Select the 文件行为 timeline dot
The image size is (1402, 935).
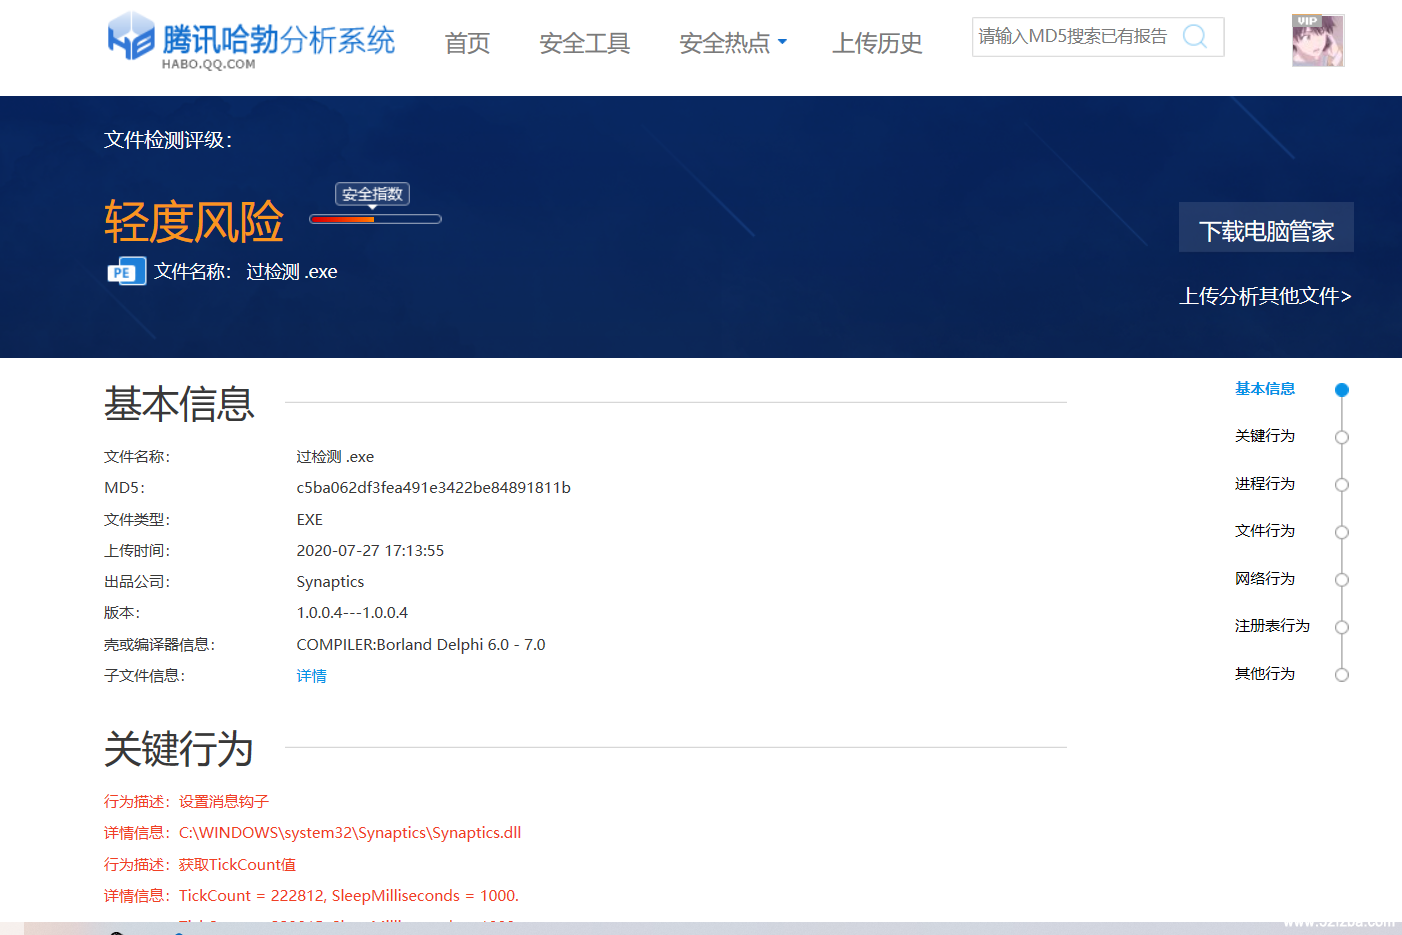[x=1342, y=532]
